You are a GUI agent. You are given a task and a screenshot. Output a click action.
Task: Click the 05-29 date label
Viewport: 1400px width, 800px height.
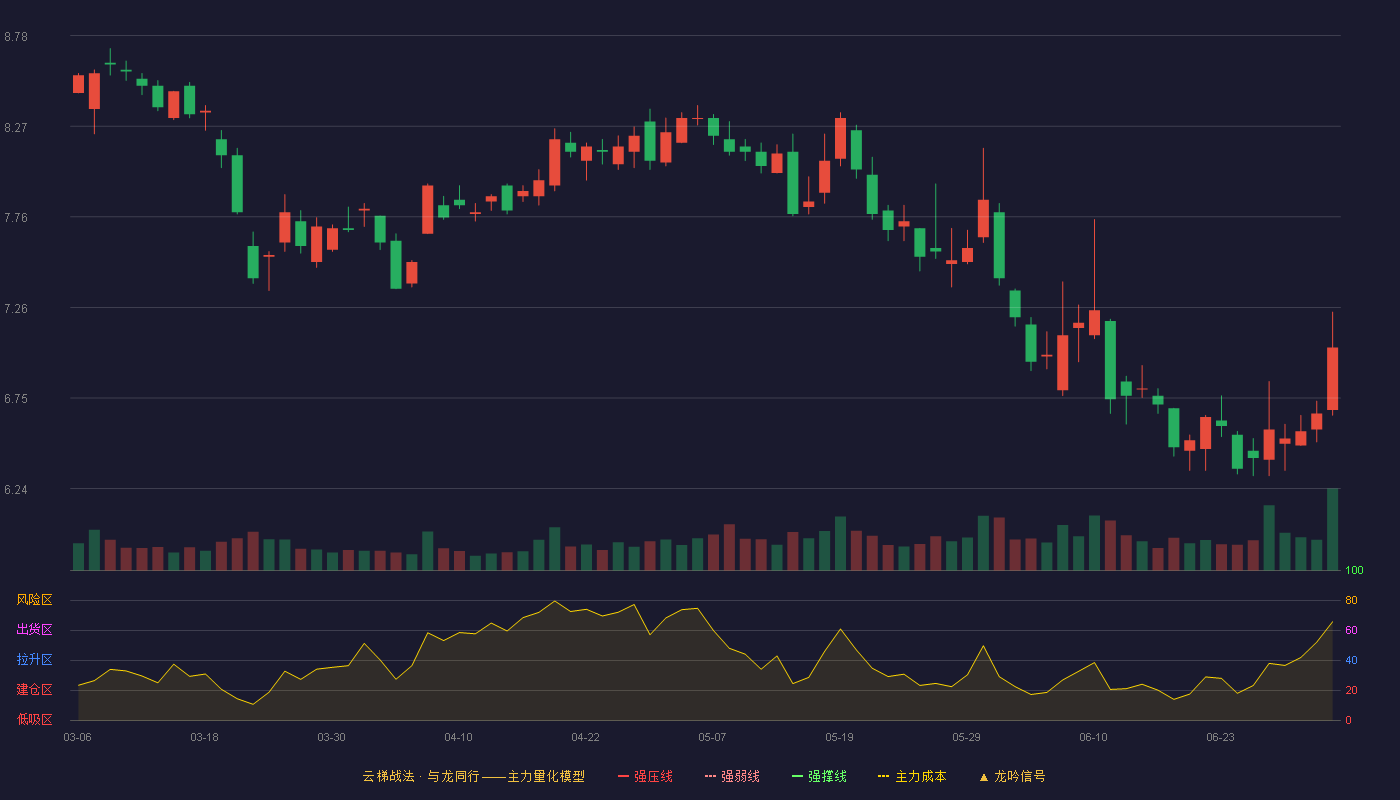coord(966,737)
